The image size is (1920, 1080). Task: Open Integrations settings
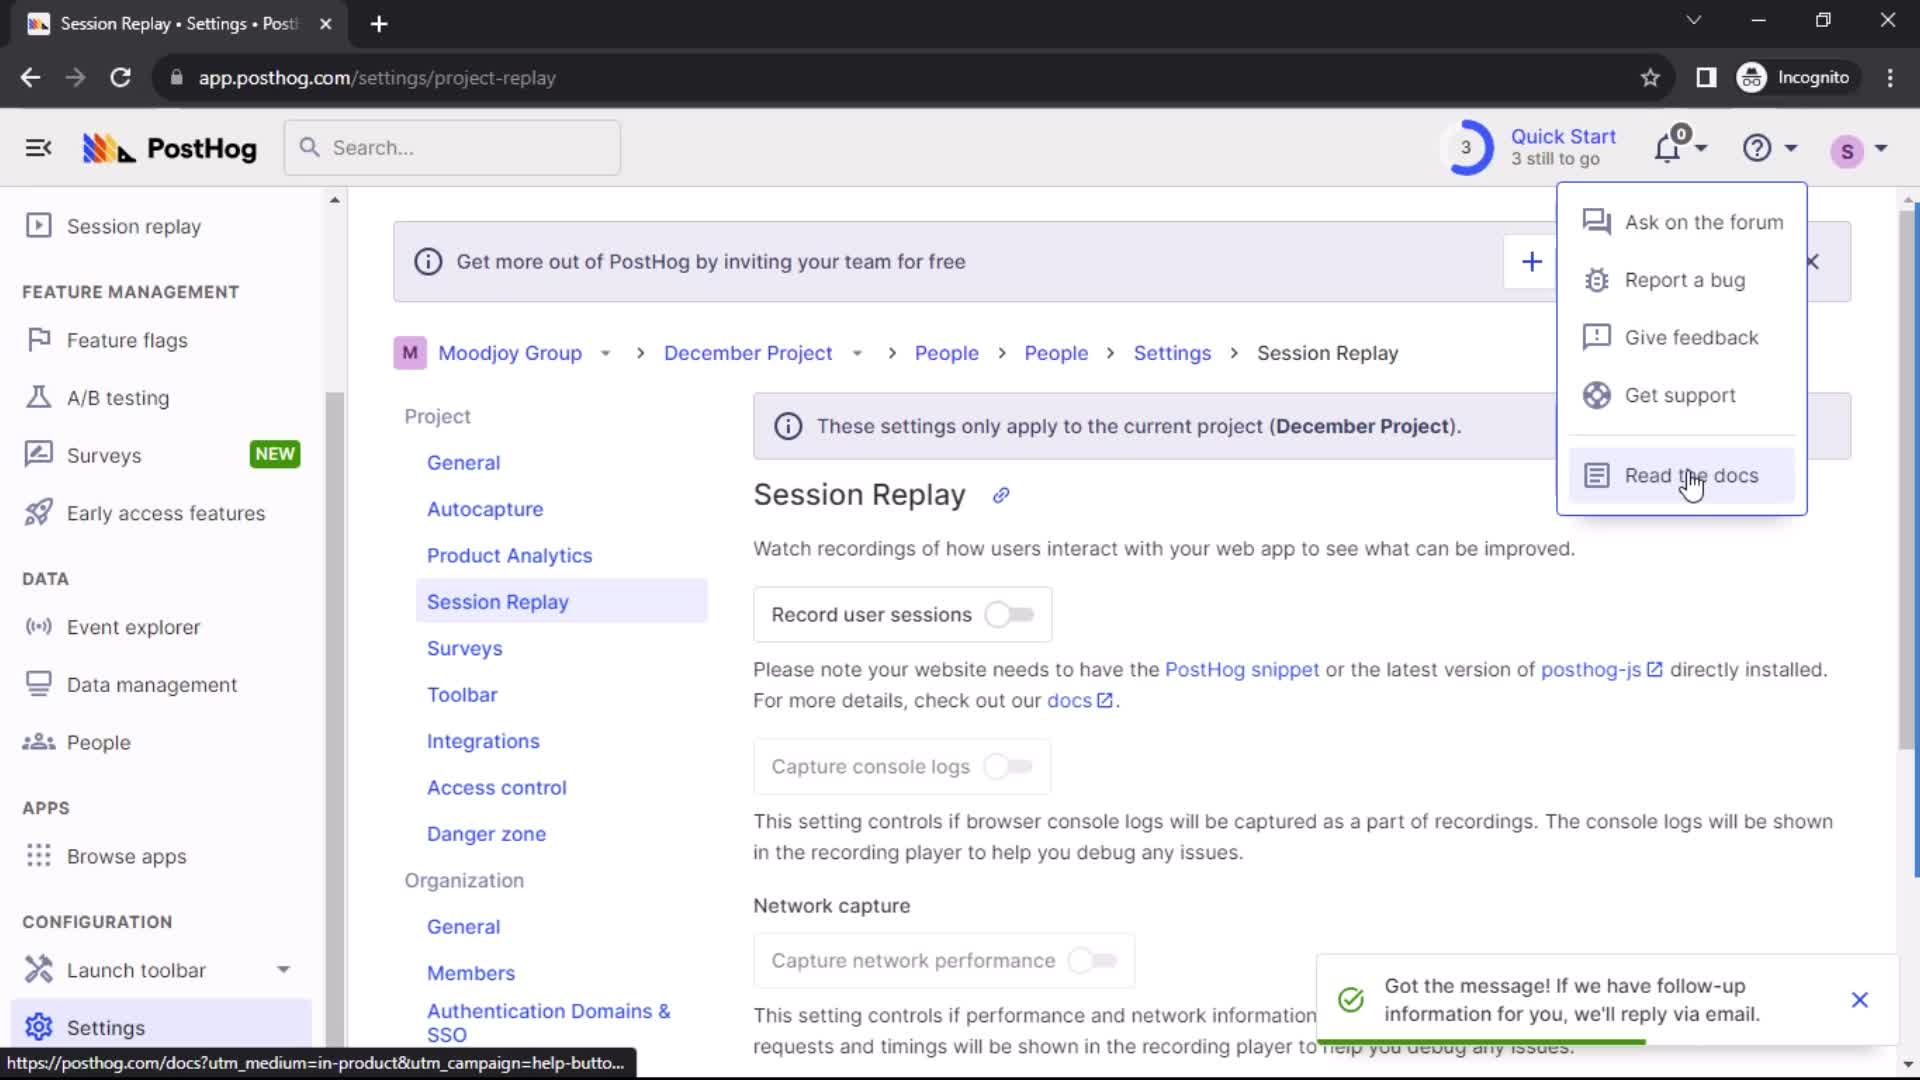(483, 741)
